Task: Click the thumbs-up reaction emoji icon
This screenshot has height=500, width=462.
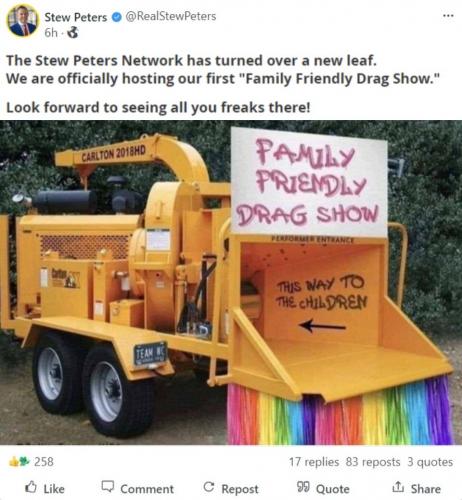Action: [14, 462]
